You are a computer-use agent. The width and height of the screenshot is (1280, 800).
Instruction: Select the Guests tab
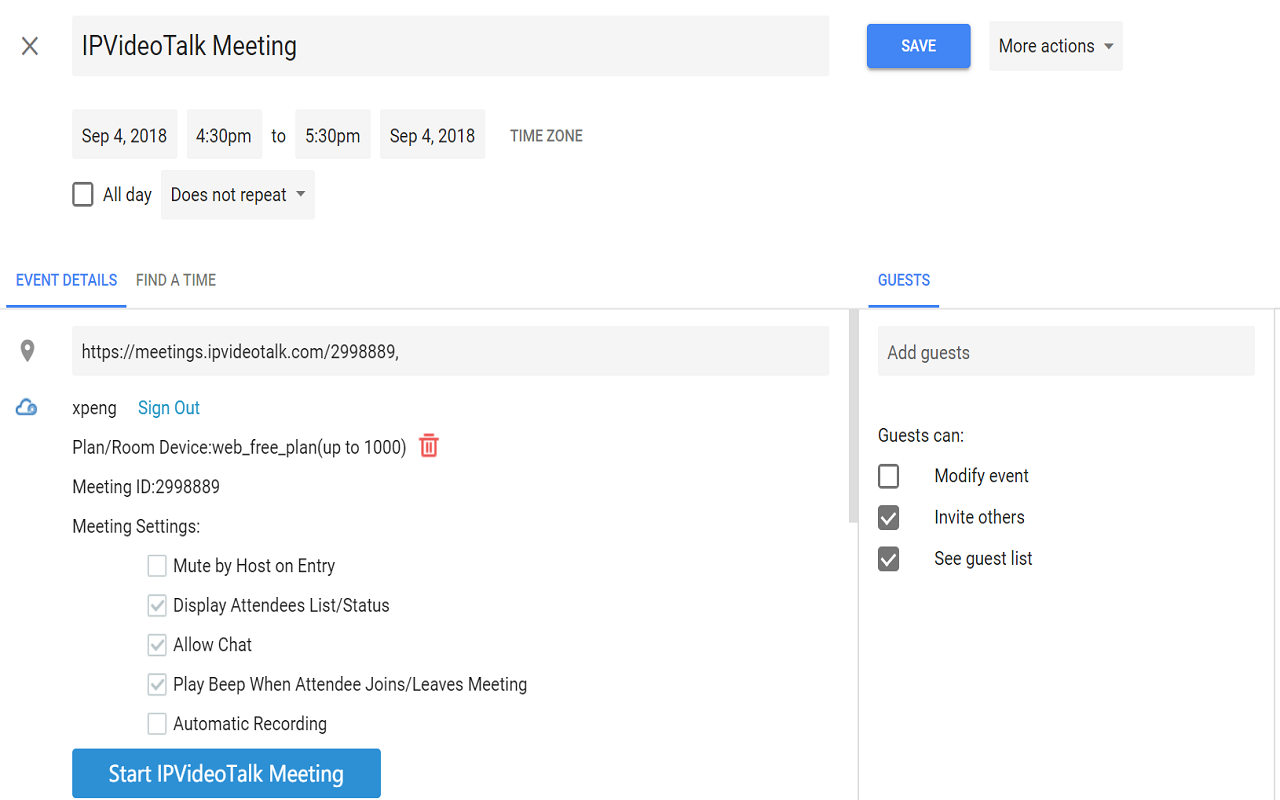tap(903, 280)
